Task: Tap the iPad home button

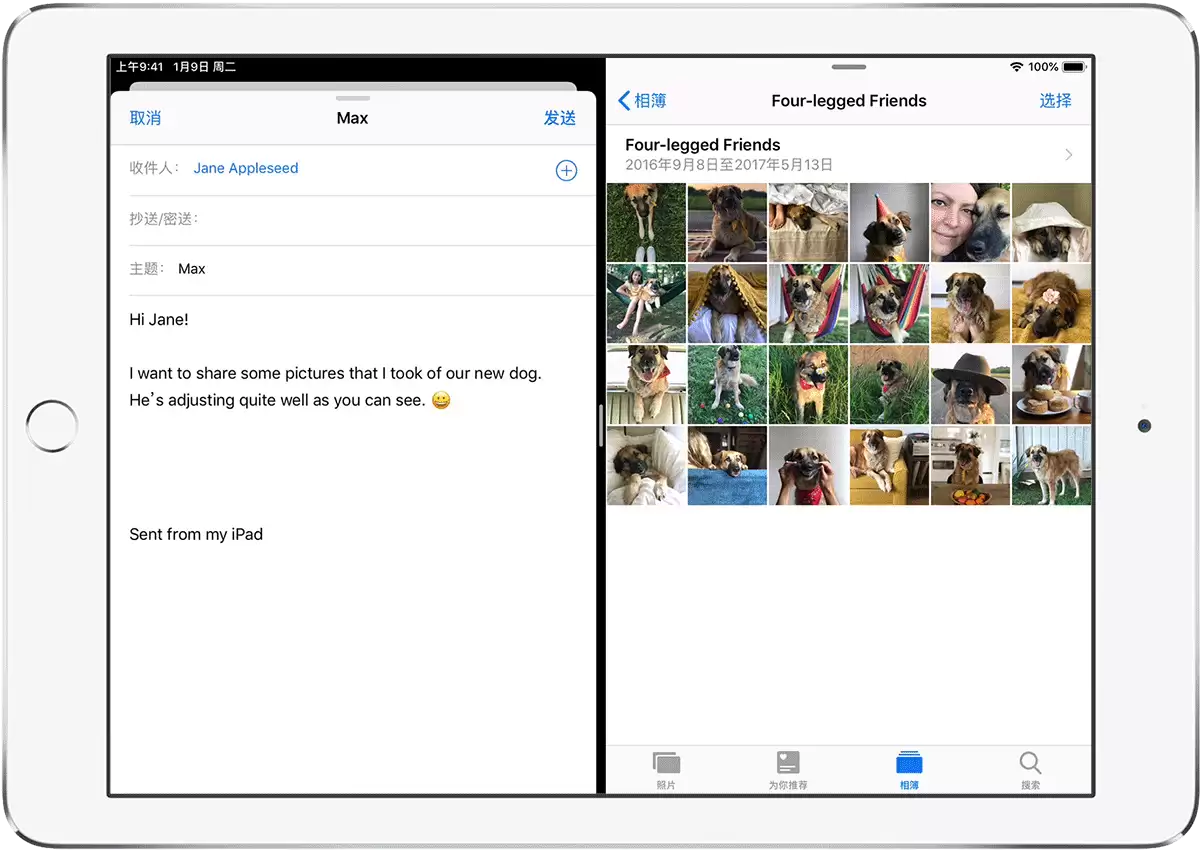Action: coord(52,426)
